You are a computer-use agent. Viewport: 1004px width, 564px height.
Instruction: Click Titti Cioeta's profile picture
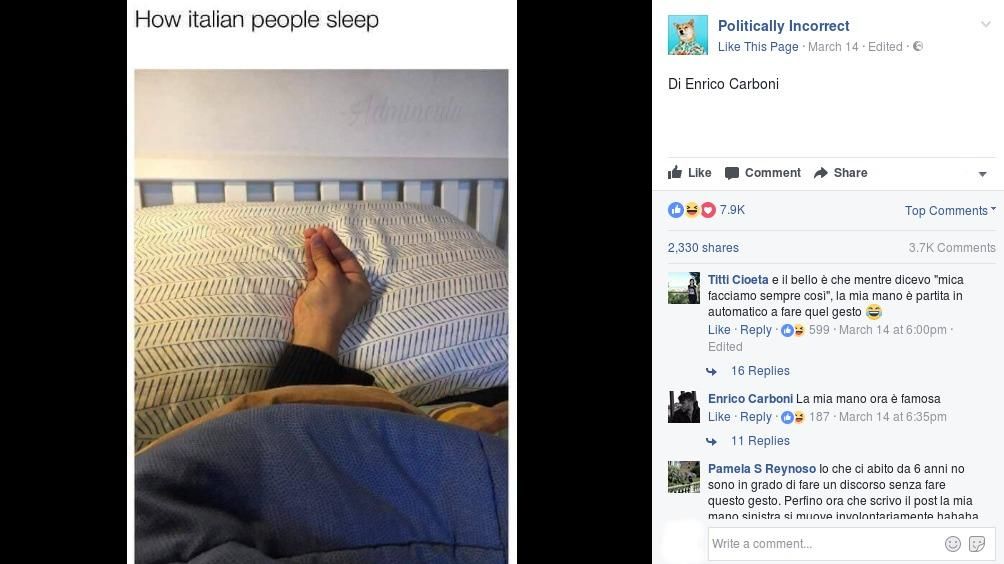click(684, 288)
